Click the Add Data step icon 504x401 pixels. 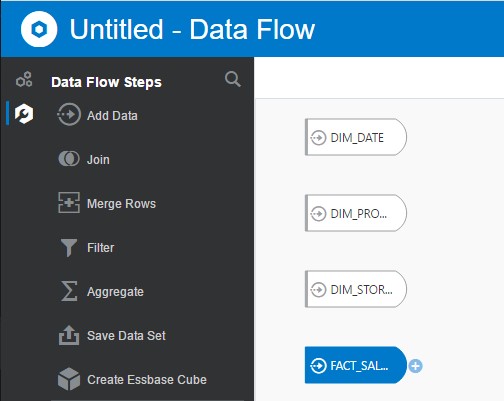point(69,115)
